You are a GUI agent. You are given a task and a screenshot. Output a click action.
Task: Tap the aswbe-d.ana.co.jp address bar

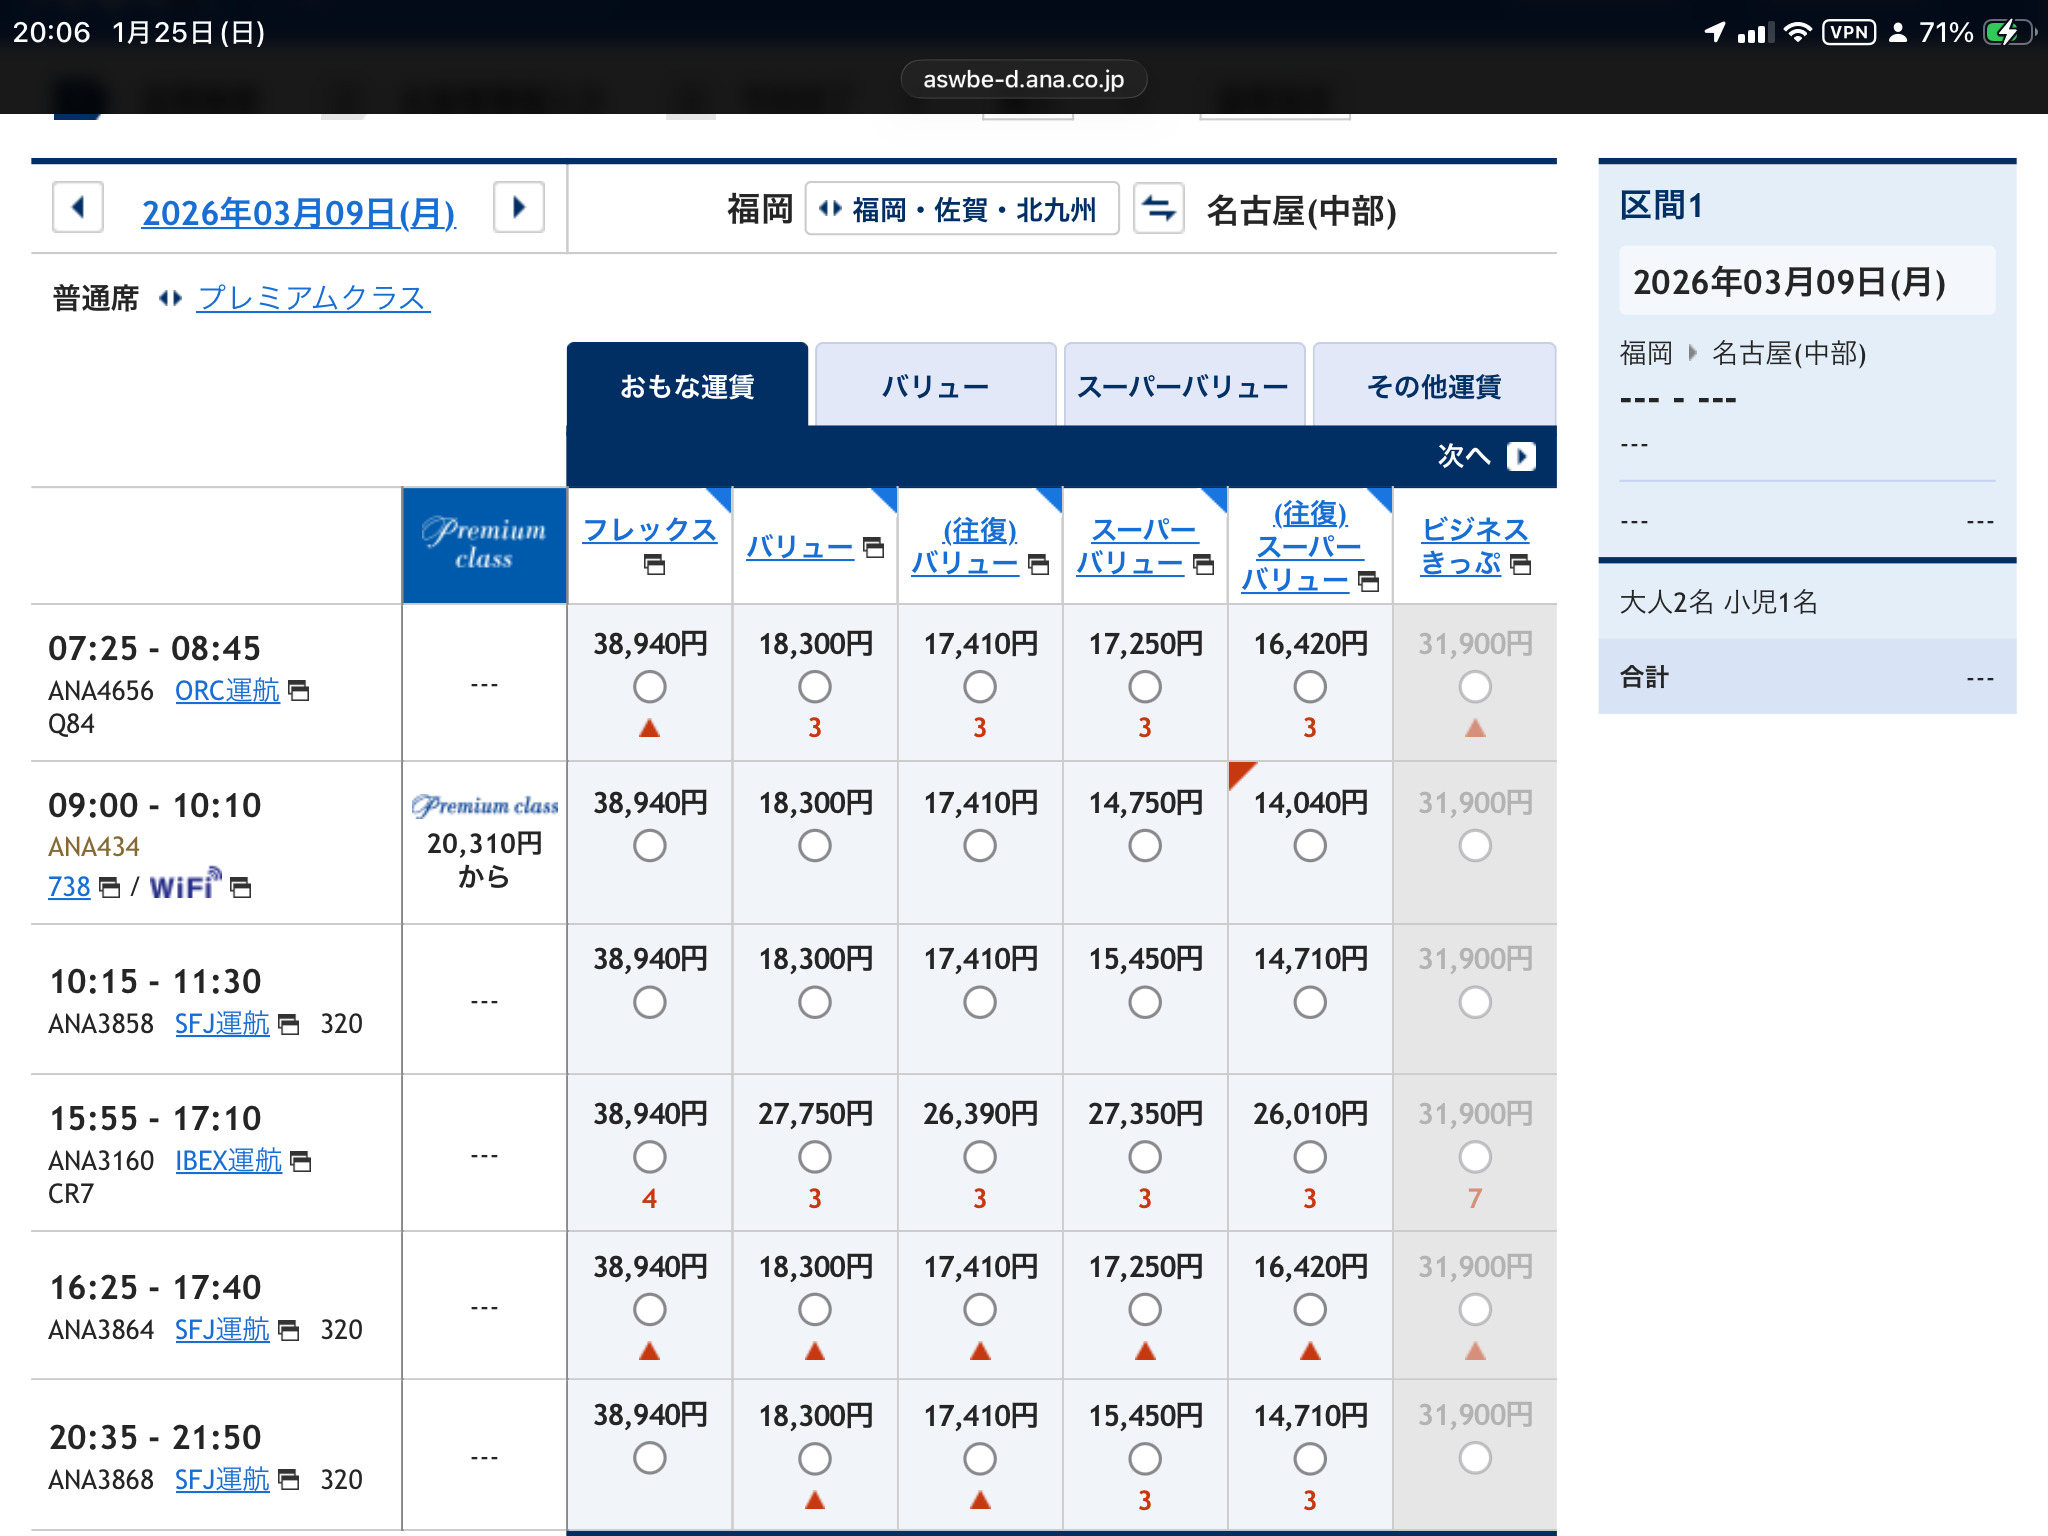(1023, 79)
